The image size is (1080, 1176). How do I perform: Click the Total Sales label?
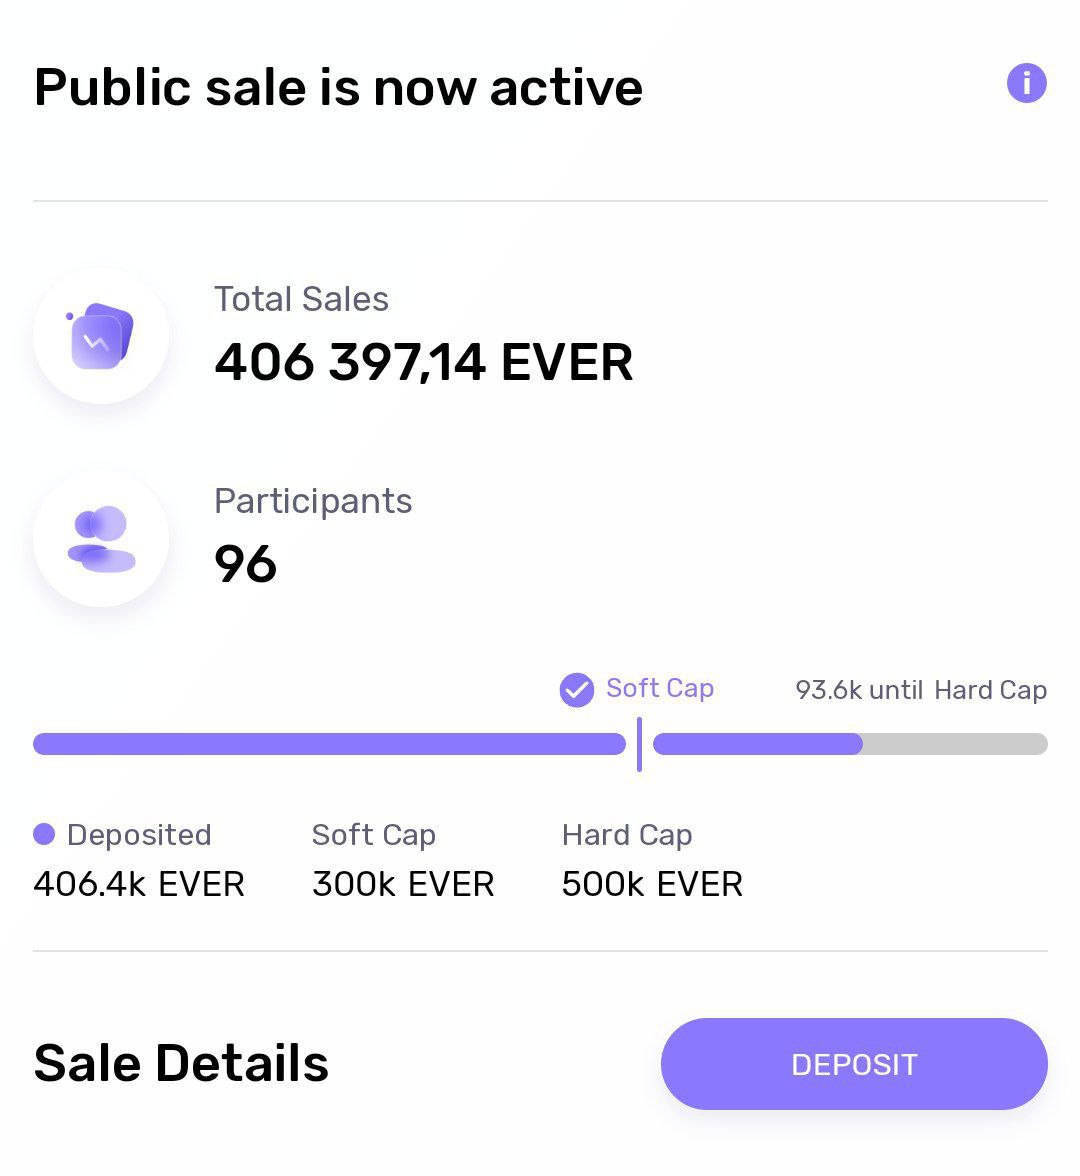301,299
